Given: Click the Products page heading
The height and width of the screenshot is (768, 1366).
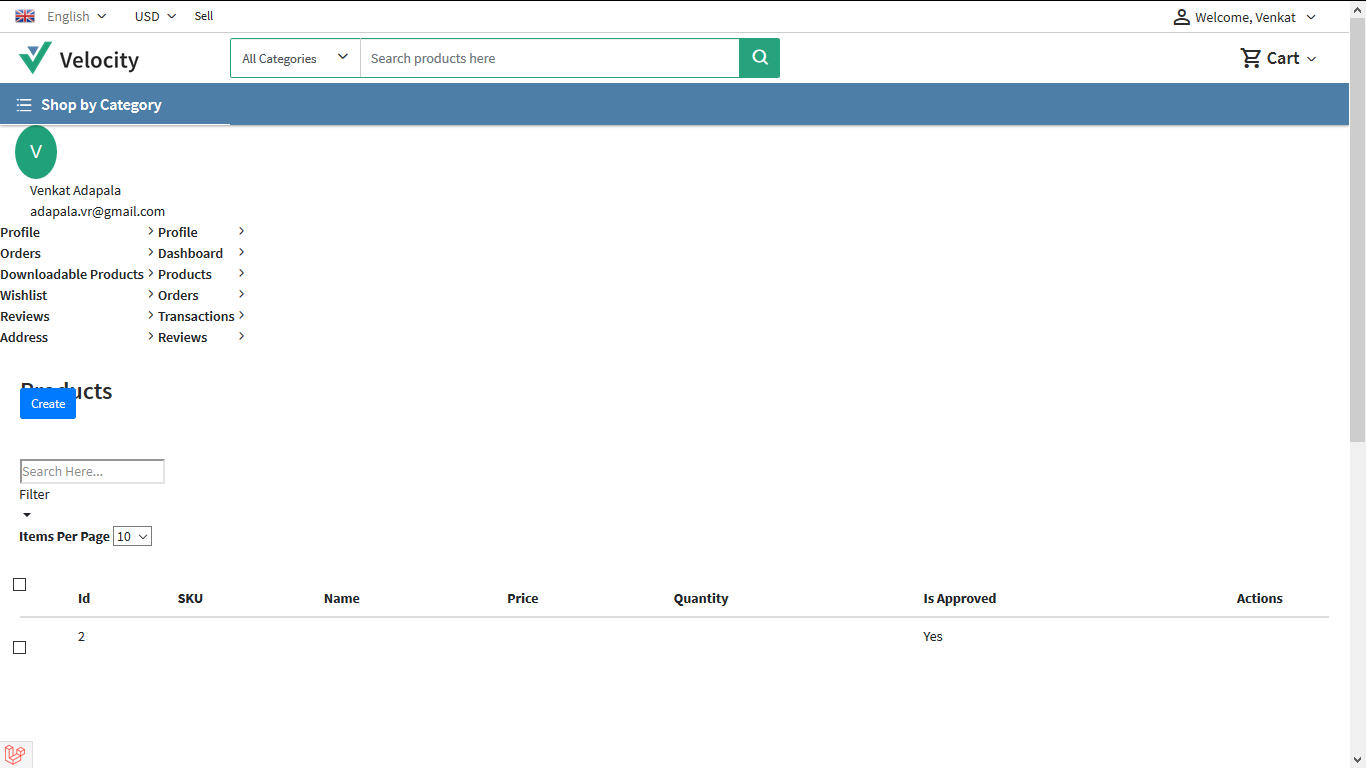Looking at the screenshot, I should 66,391.
